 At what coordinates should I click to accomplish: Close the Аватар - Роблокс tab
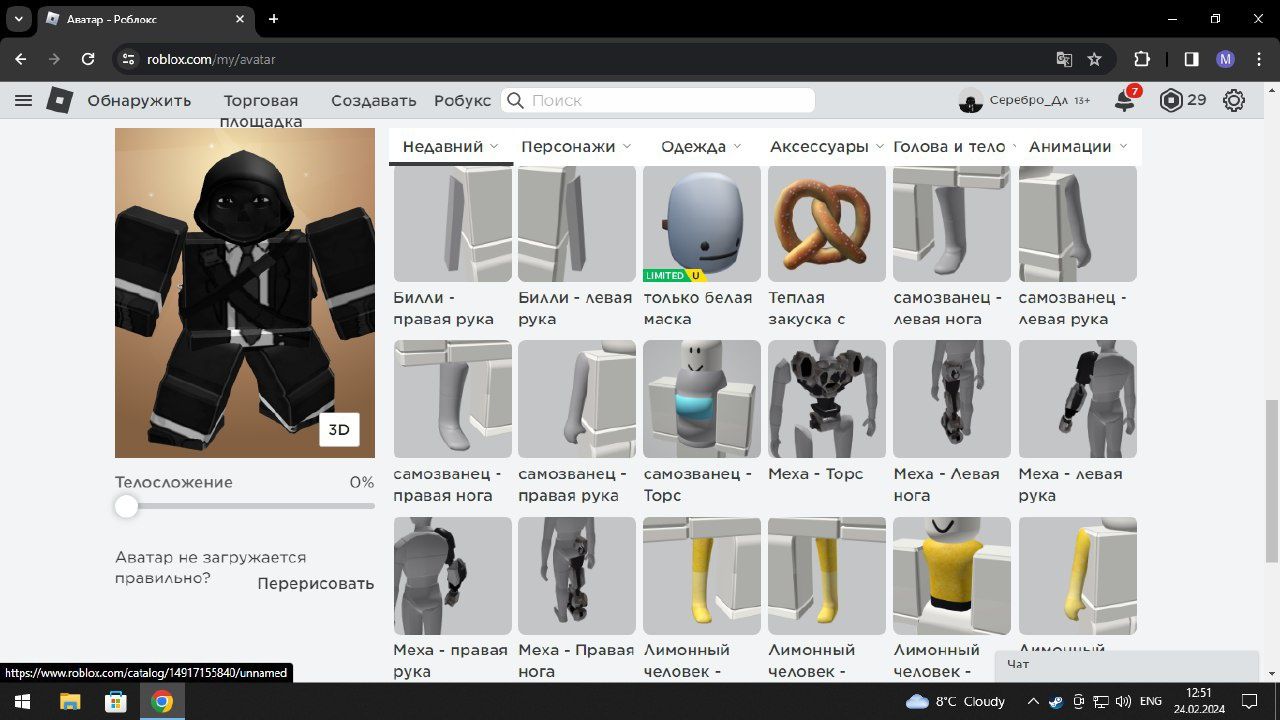(x=240, y=18)
